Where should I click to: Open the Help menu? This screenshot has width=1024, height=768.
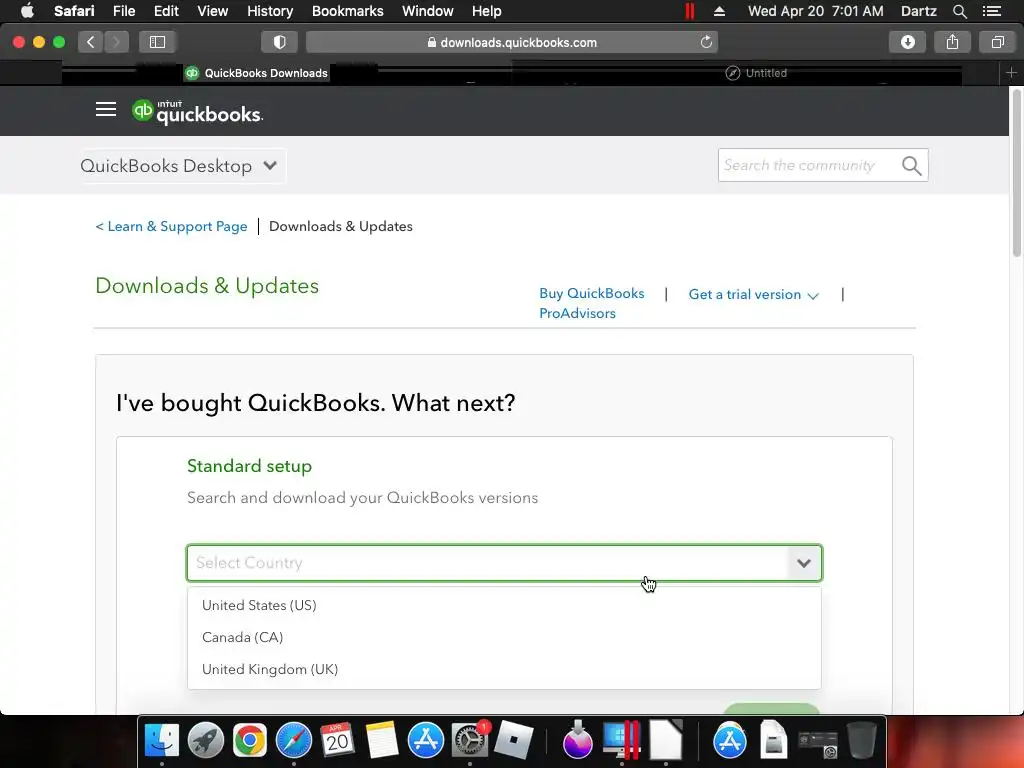(x=487, y=11)
